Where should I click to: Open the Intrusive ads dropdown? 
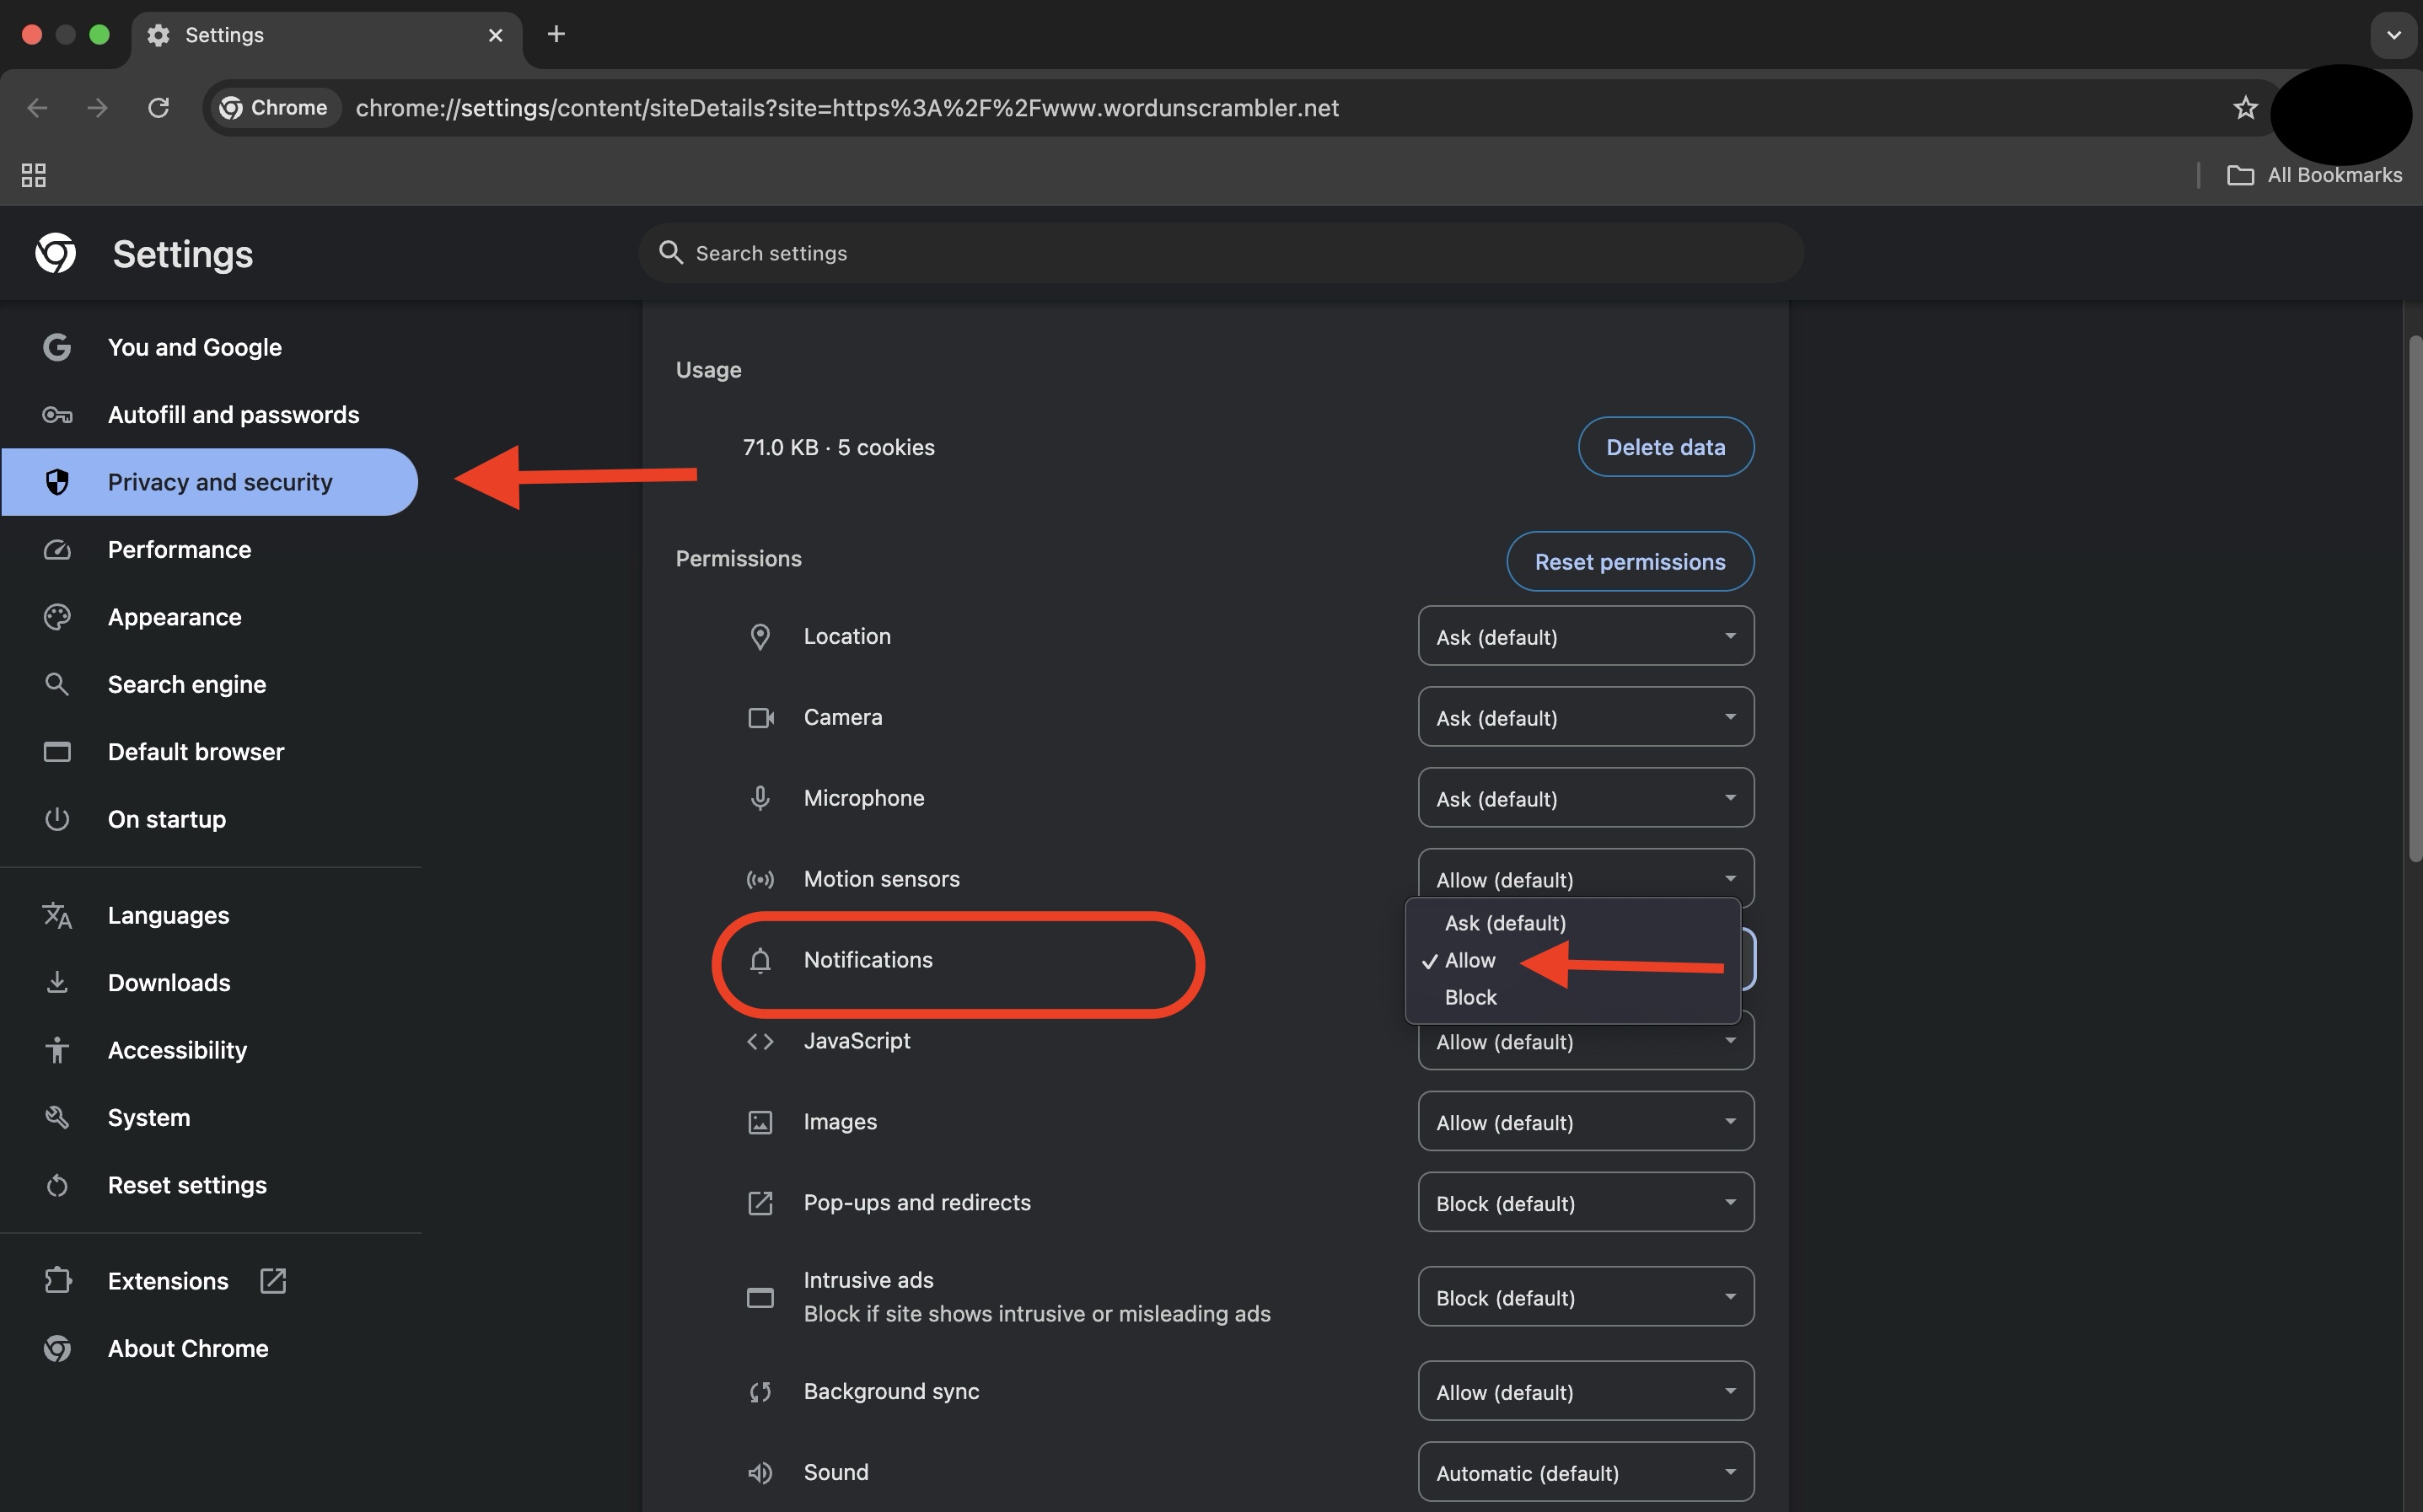click(1586, 1297)
